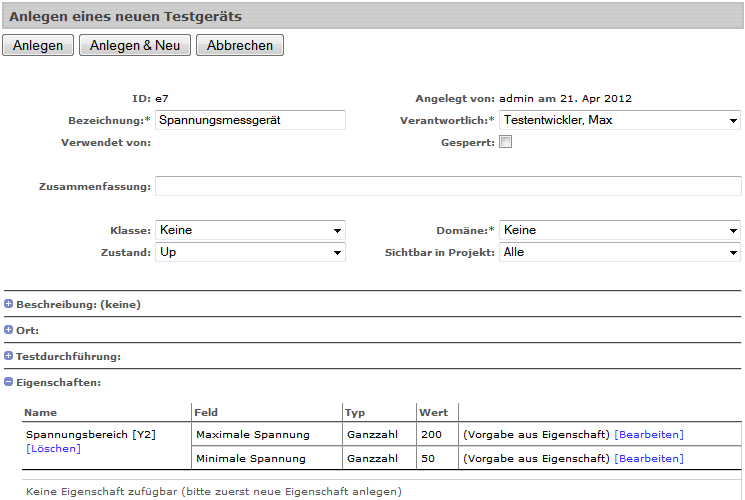Click Bearbeiten link for Maximale Spannung
The width and height of the screenshot is (745, 500).
[x=649, y=434]
